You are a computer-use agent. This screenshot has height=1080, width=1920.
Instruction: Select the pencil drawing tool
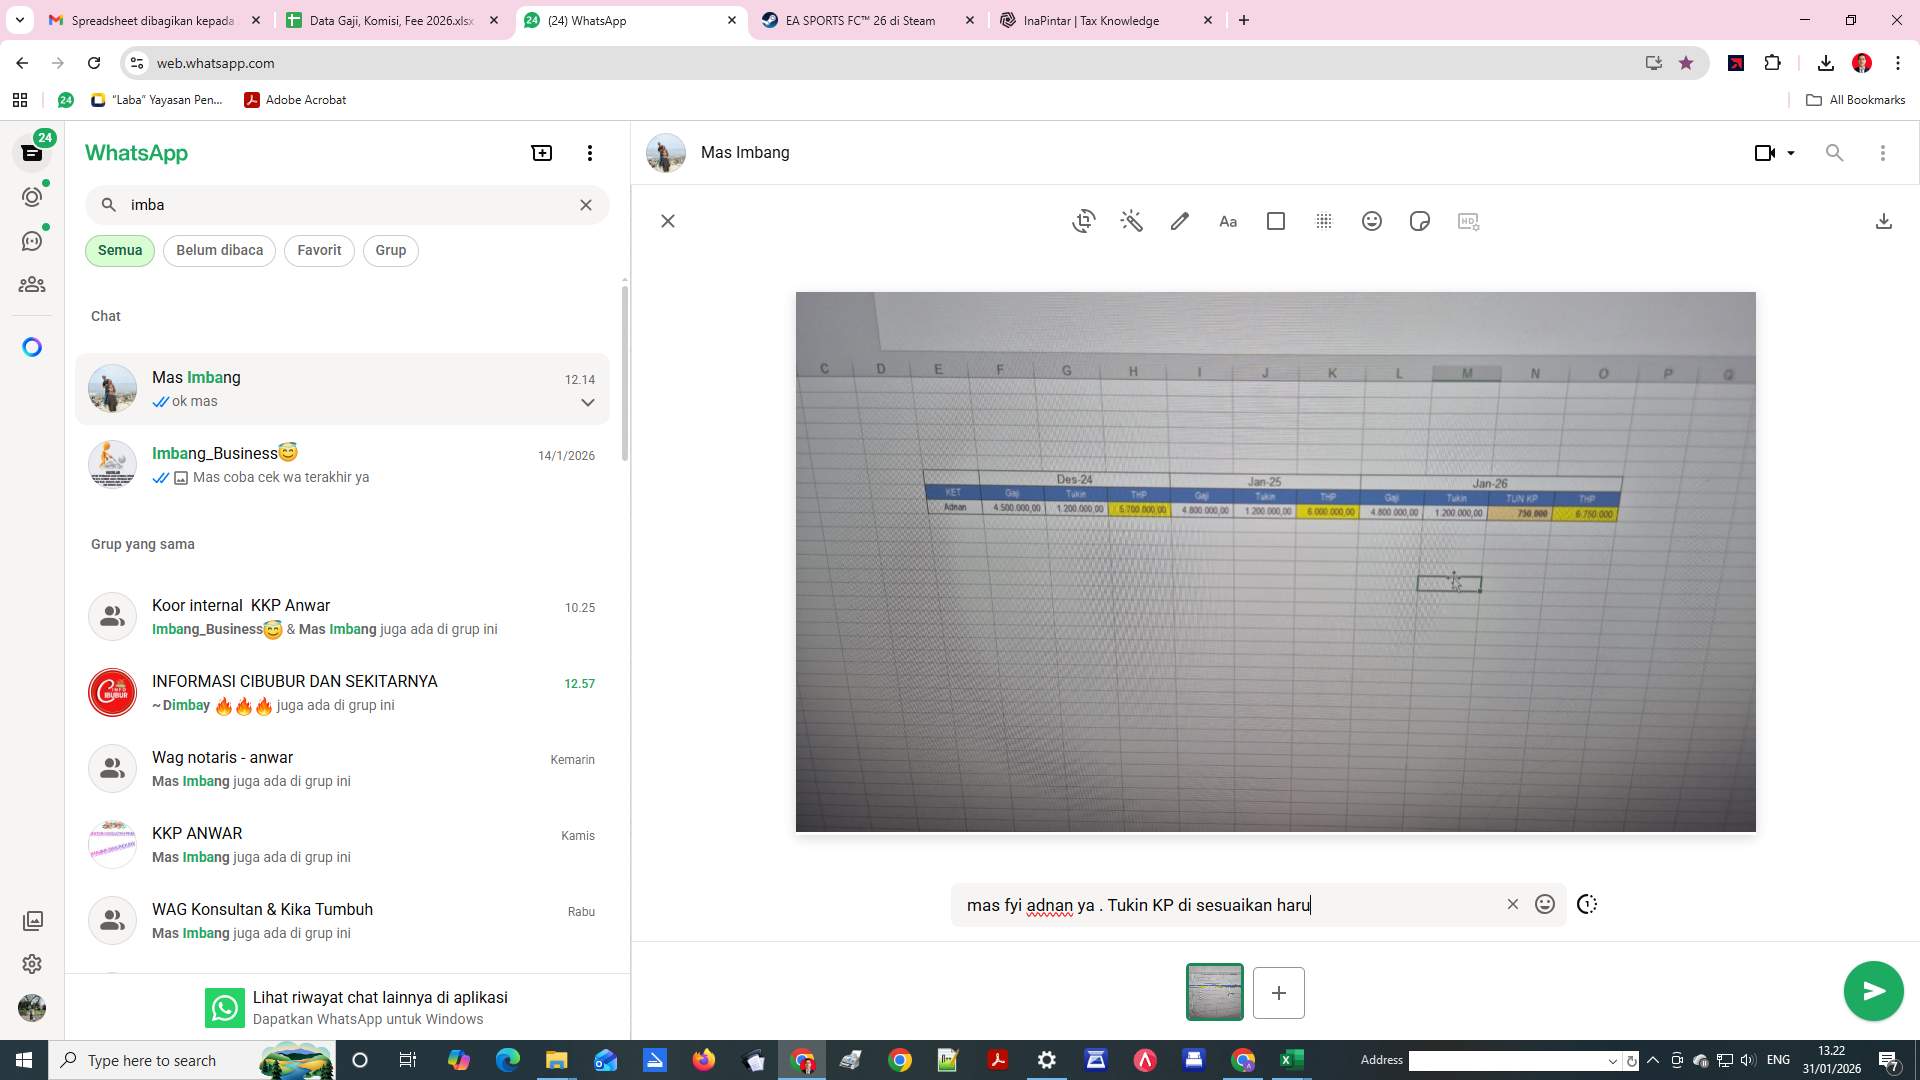[1179, 221]
